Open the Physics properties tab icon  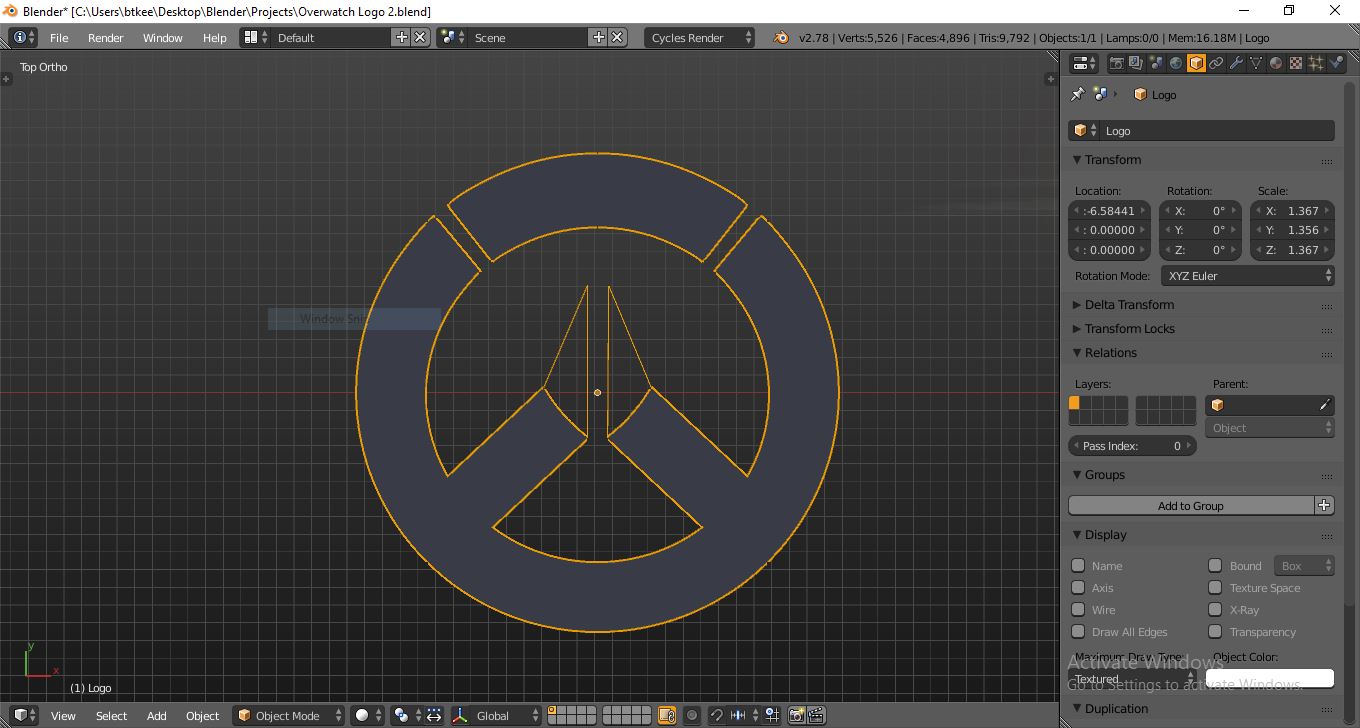pos(1336,63)
